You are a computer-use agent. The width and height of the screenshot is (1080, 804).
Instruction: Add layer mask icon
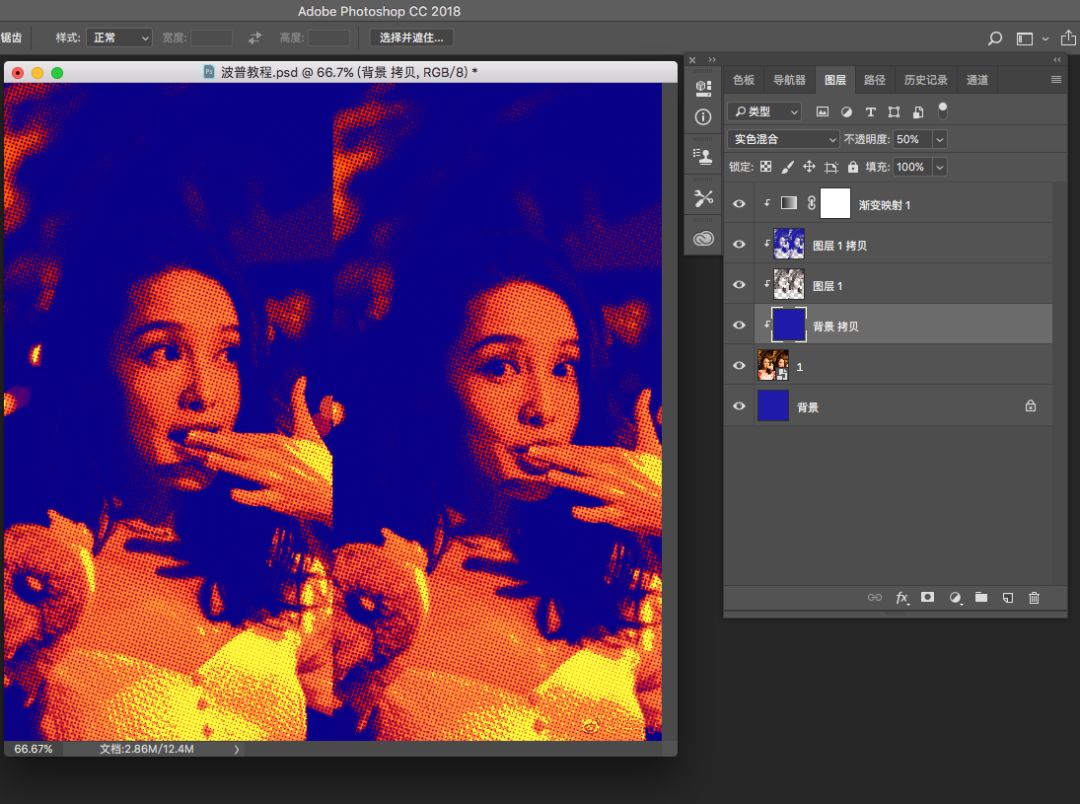(x=928, y=597)
